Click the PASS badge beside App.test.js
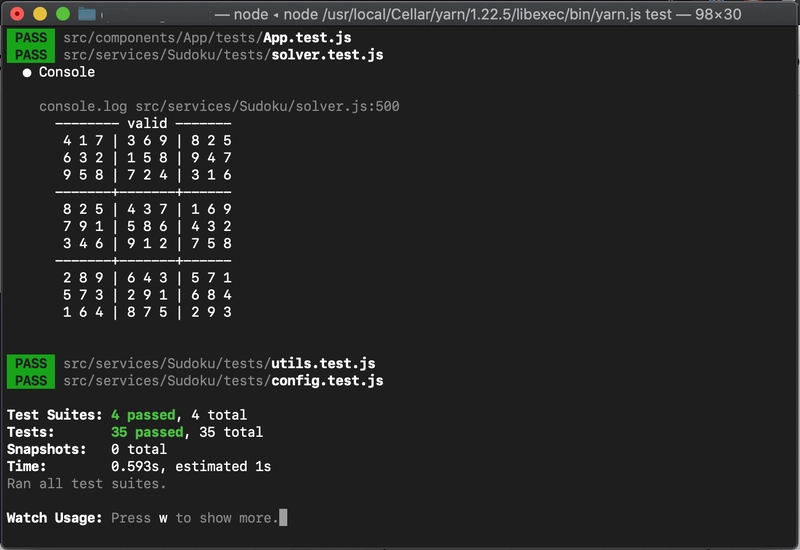 click(x=31, y=38)
